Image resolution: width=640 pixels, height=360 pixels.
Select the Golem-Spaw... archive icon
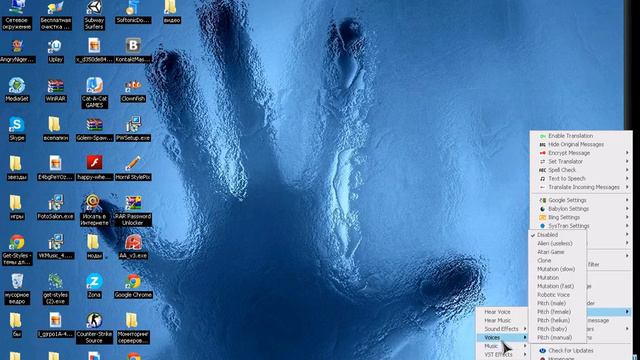[94, 130]
